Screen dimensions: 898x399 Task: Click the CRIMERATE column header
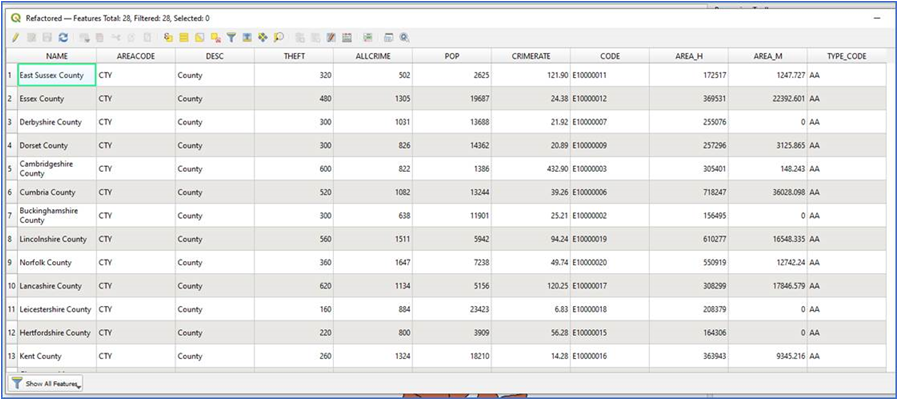[531, 56]
